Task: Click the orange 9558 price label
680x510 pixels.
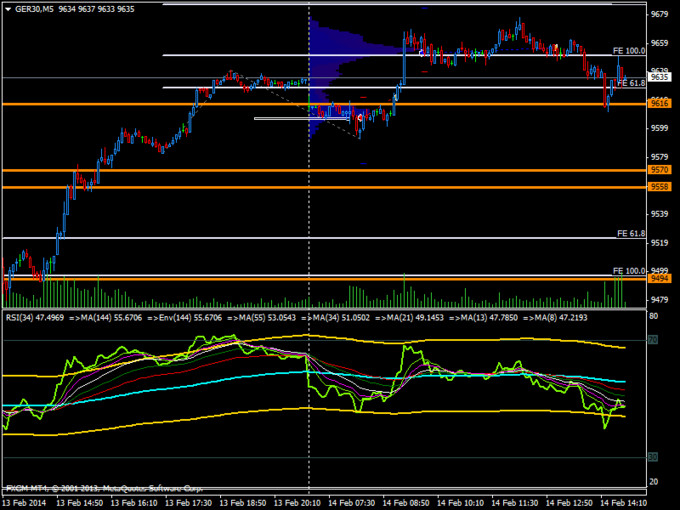Action: click(659, 187)
